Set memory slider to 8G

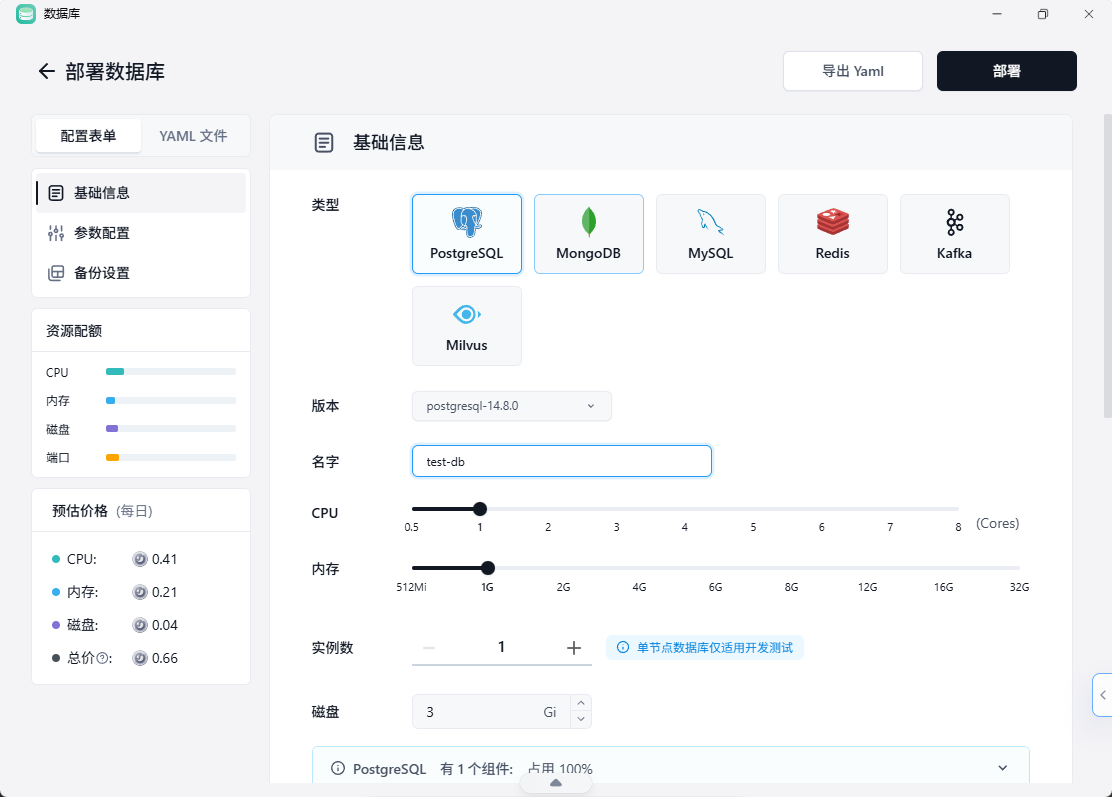click(x=791, y=568)
